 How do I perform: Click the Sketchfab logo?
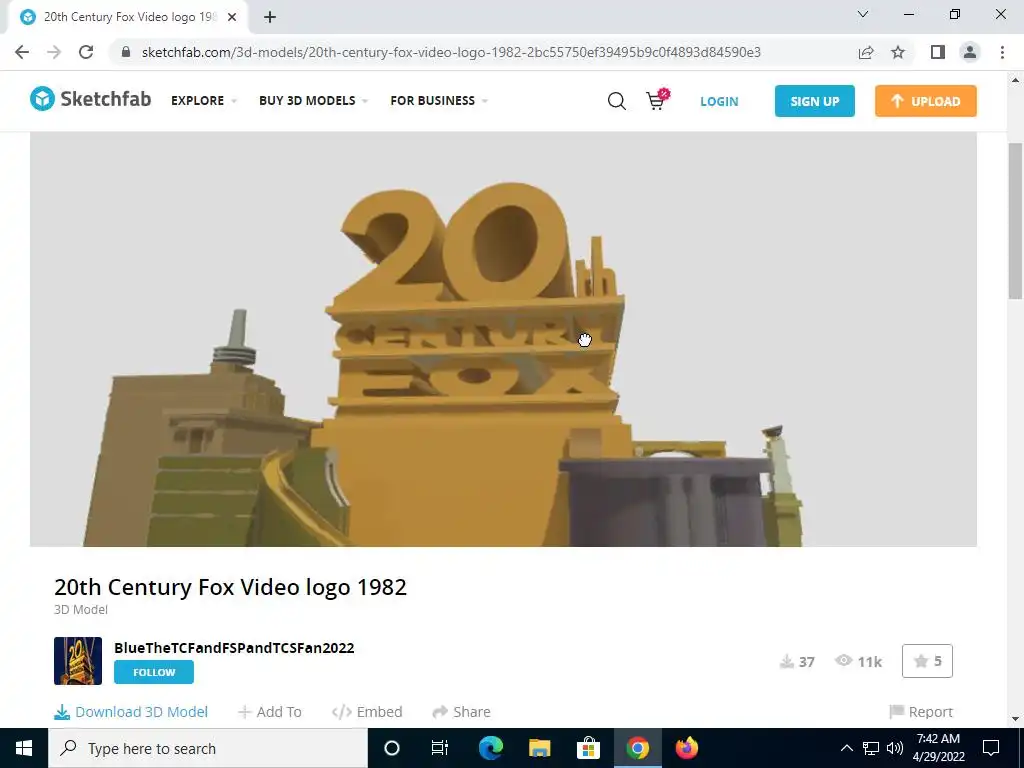click(90, 99)
